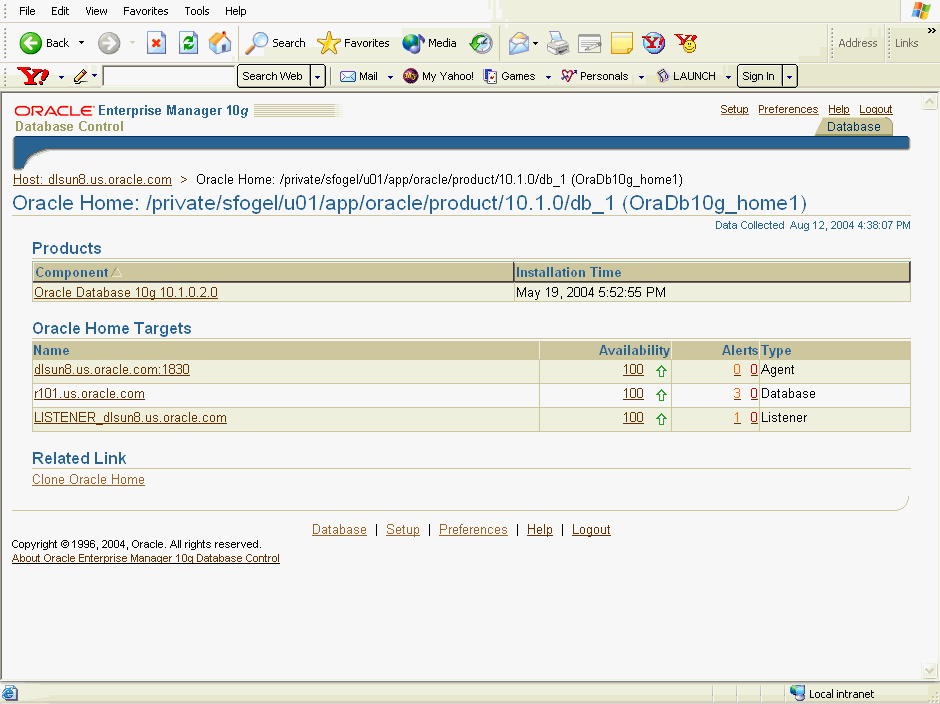Open the r101.us.oracle.com database target

tap(89, 394)
